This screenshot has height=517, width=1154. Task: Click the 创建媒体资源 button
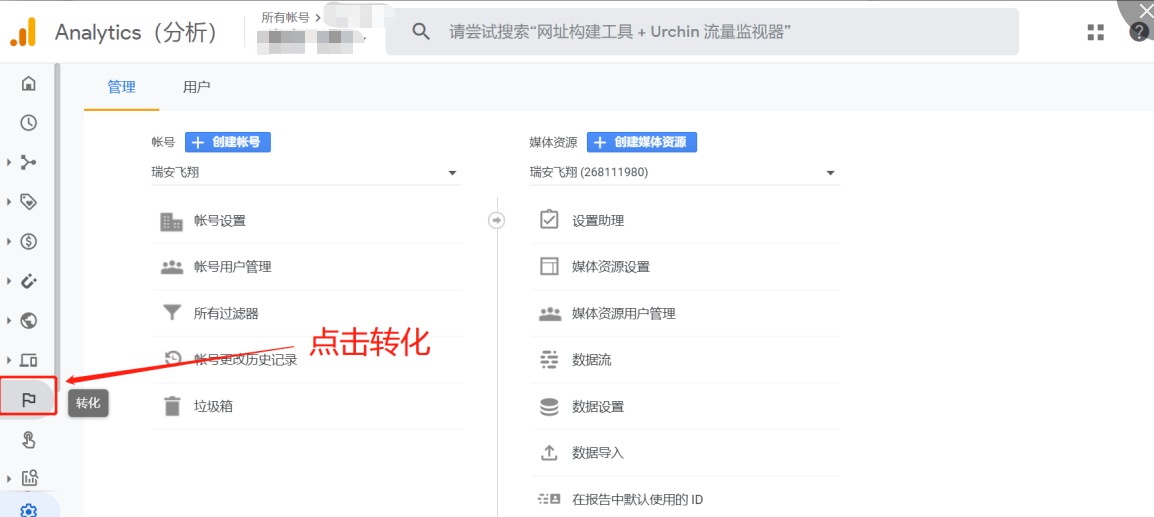[641, 142]
